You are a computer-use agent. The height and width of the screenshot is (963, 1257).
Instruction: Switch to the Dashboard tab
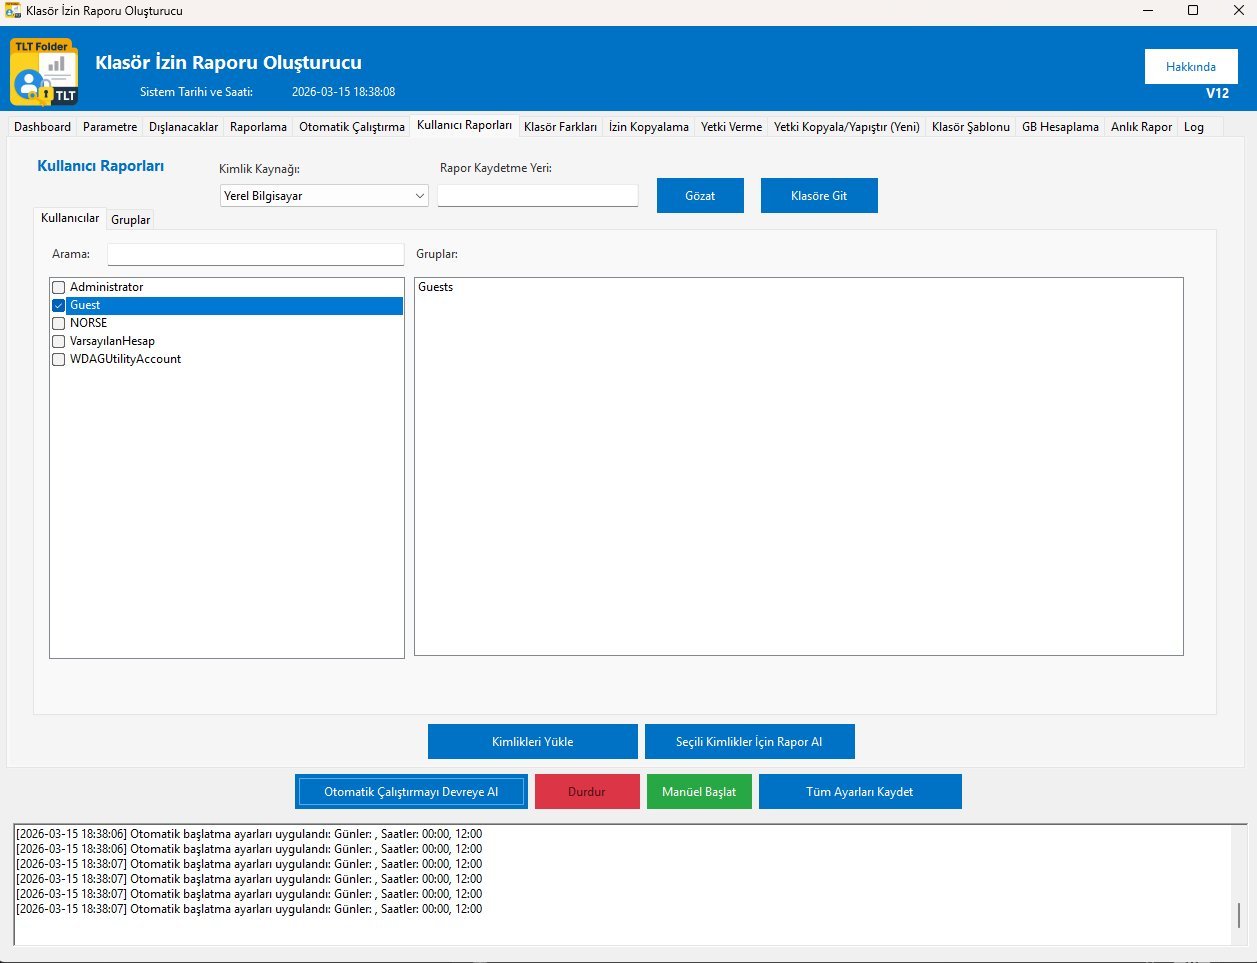[42, 127]
